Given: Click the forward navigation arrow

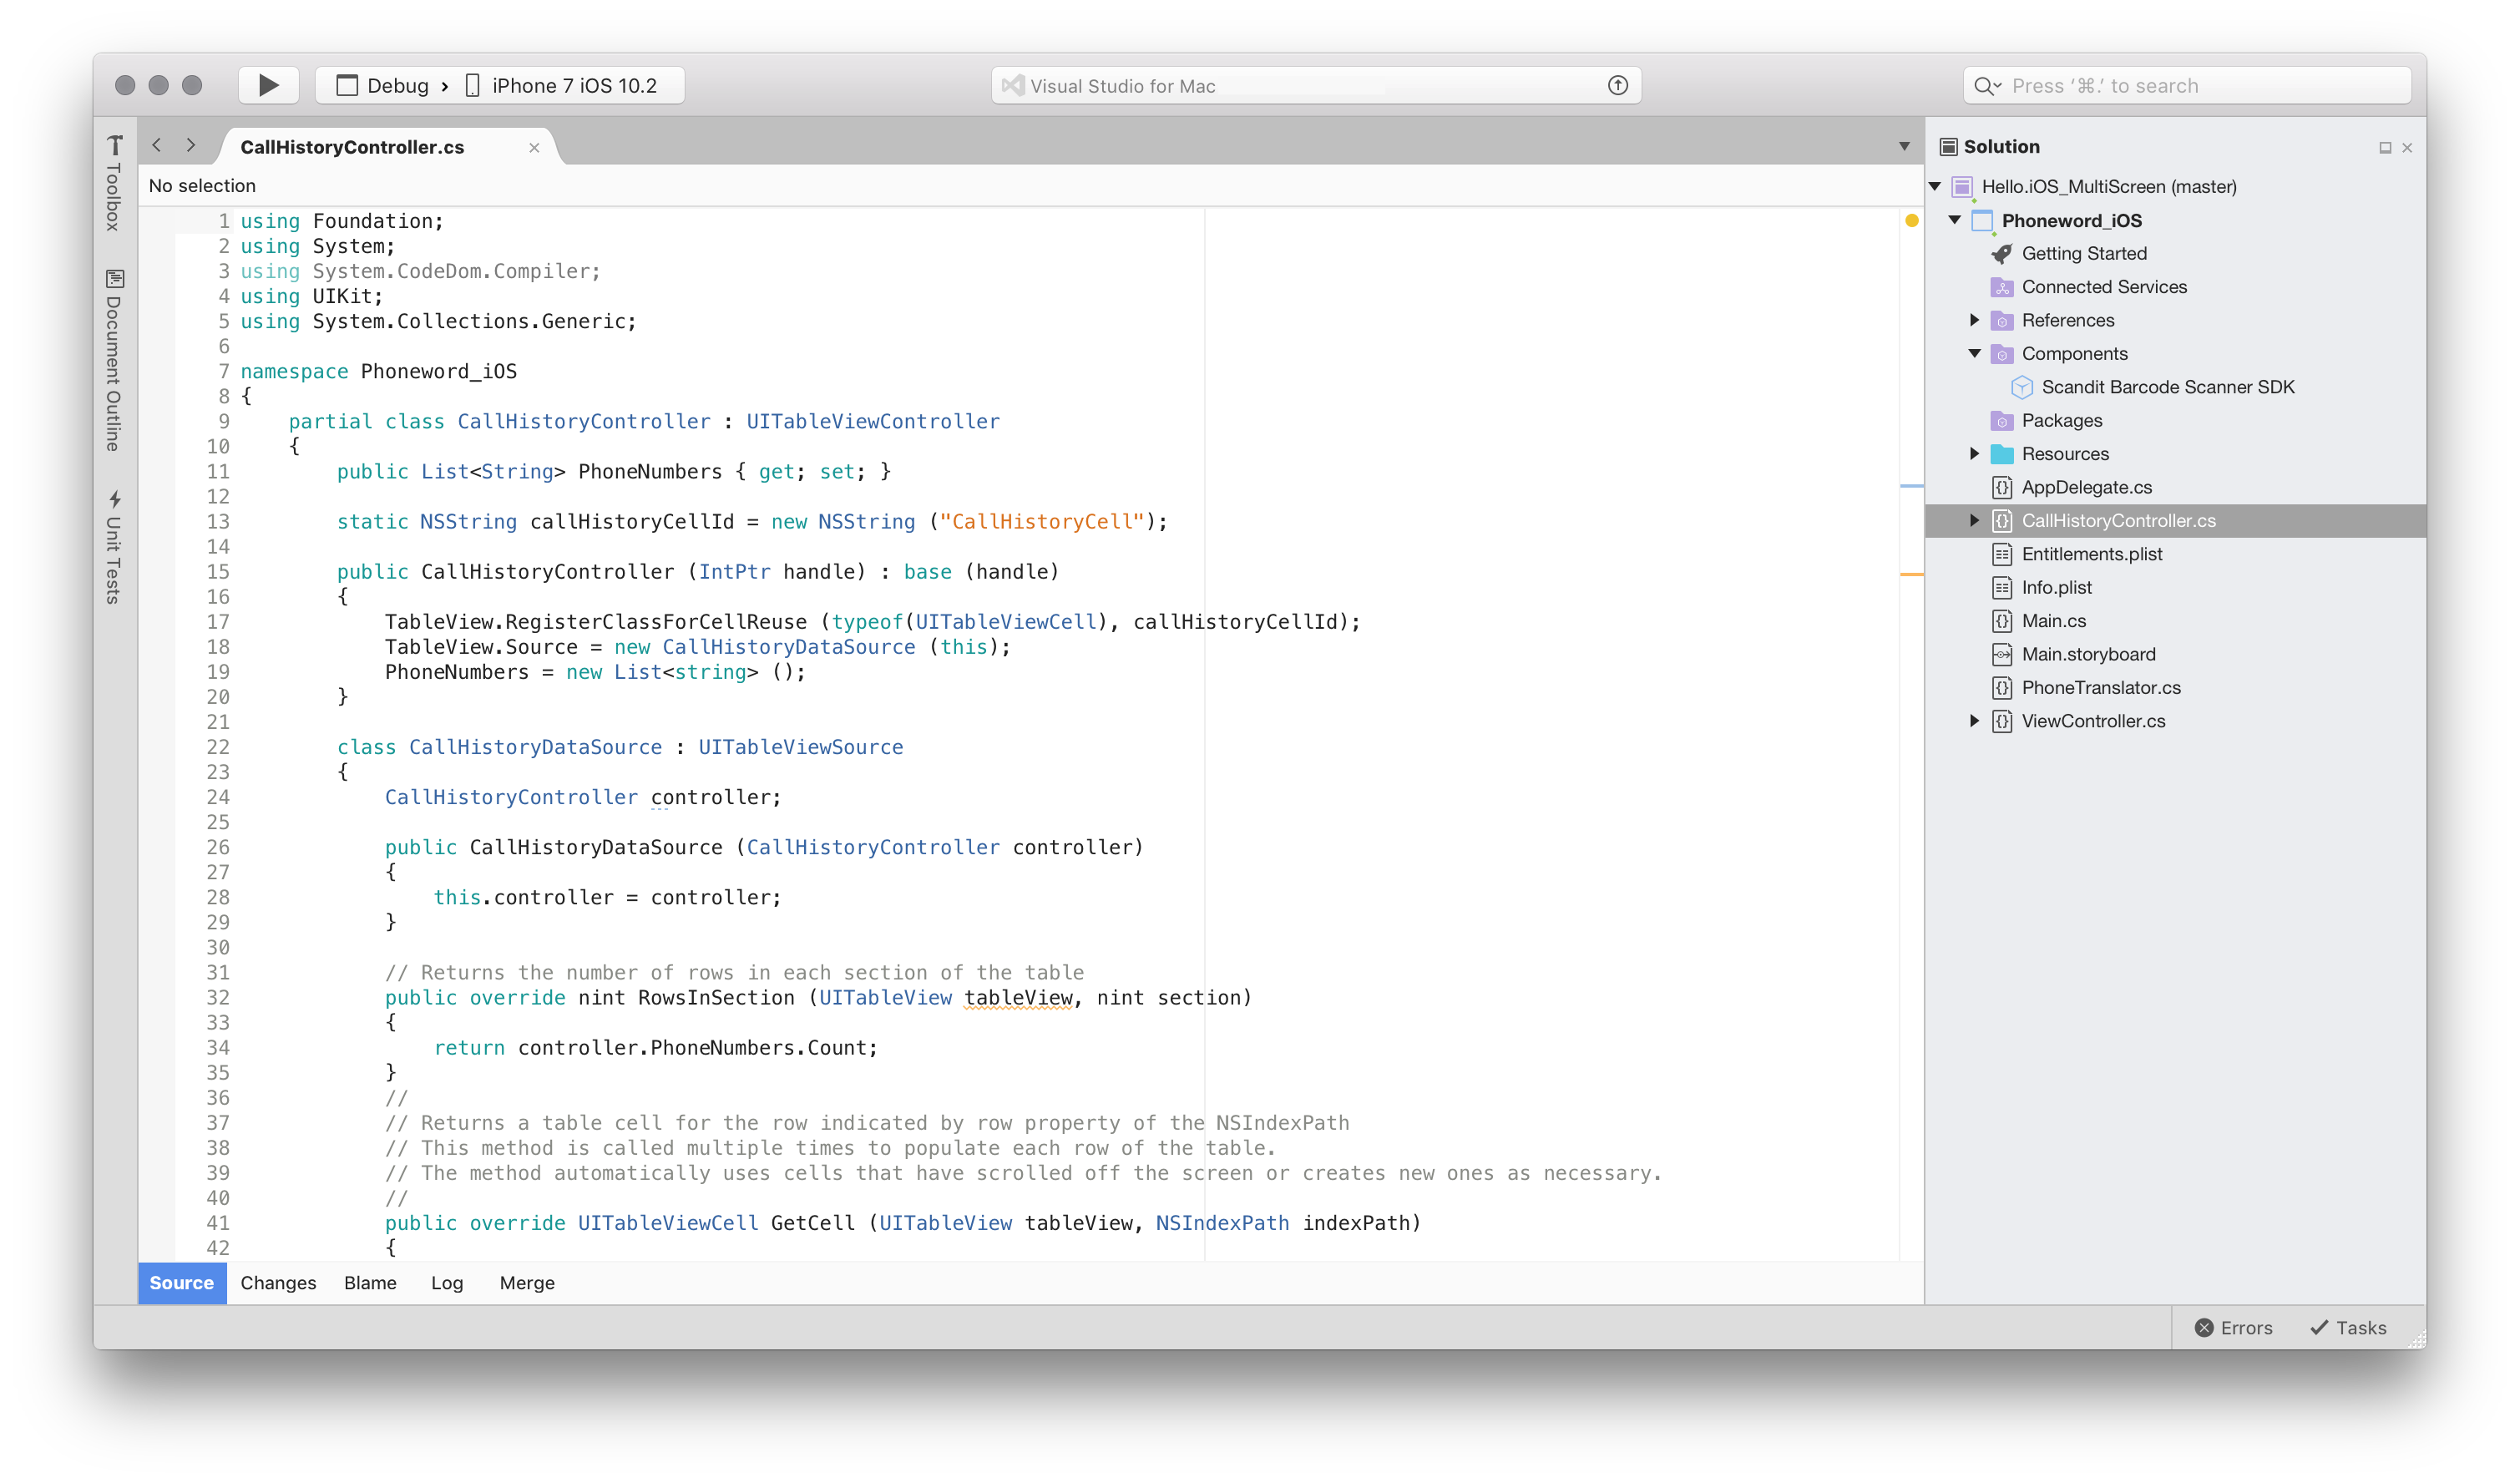Looking at the screenshot, I should click(x=192, y=144).
